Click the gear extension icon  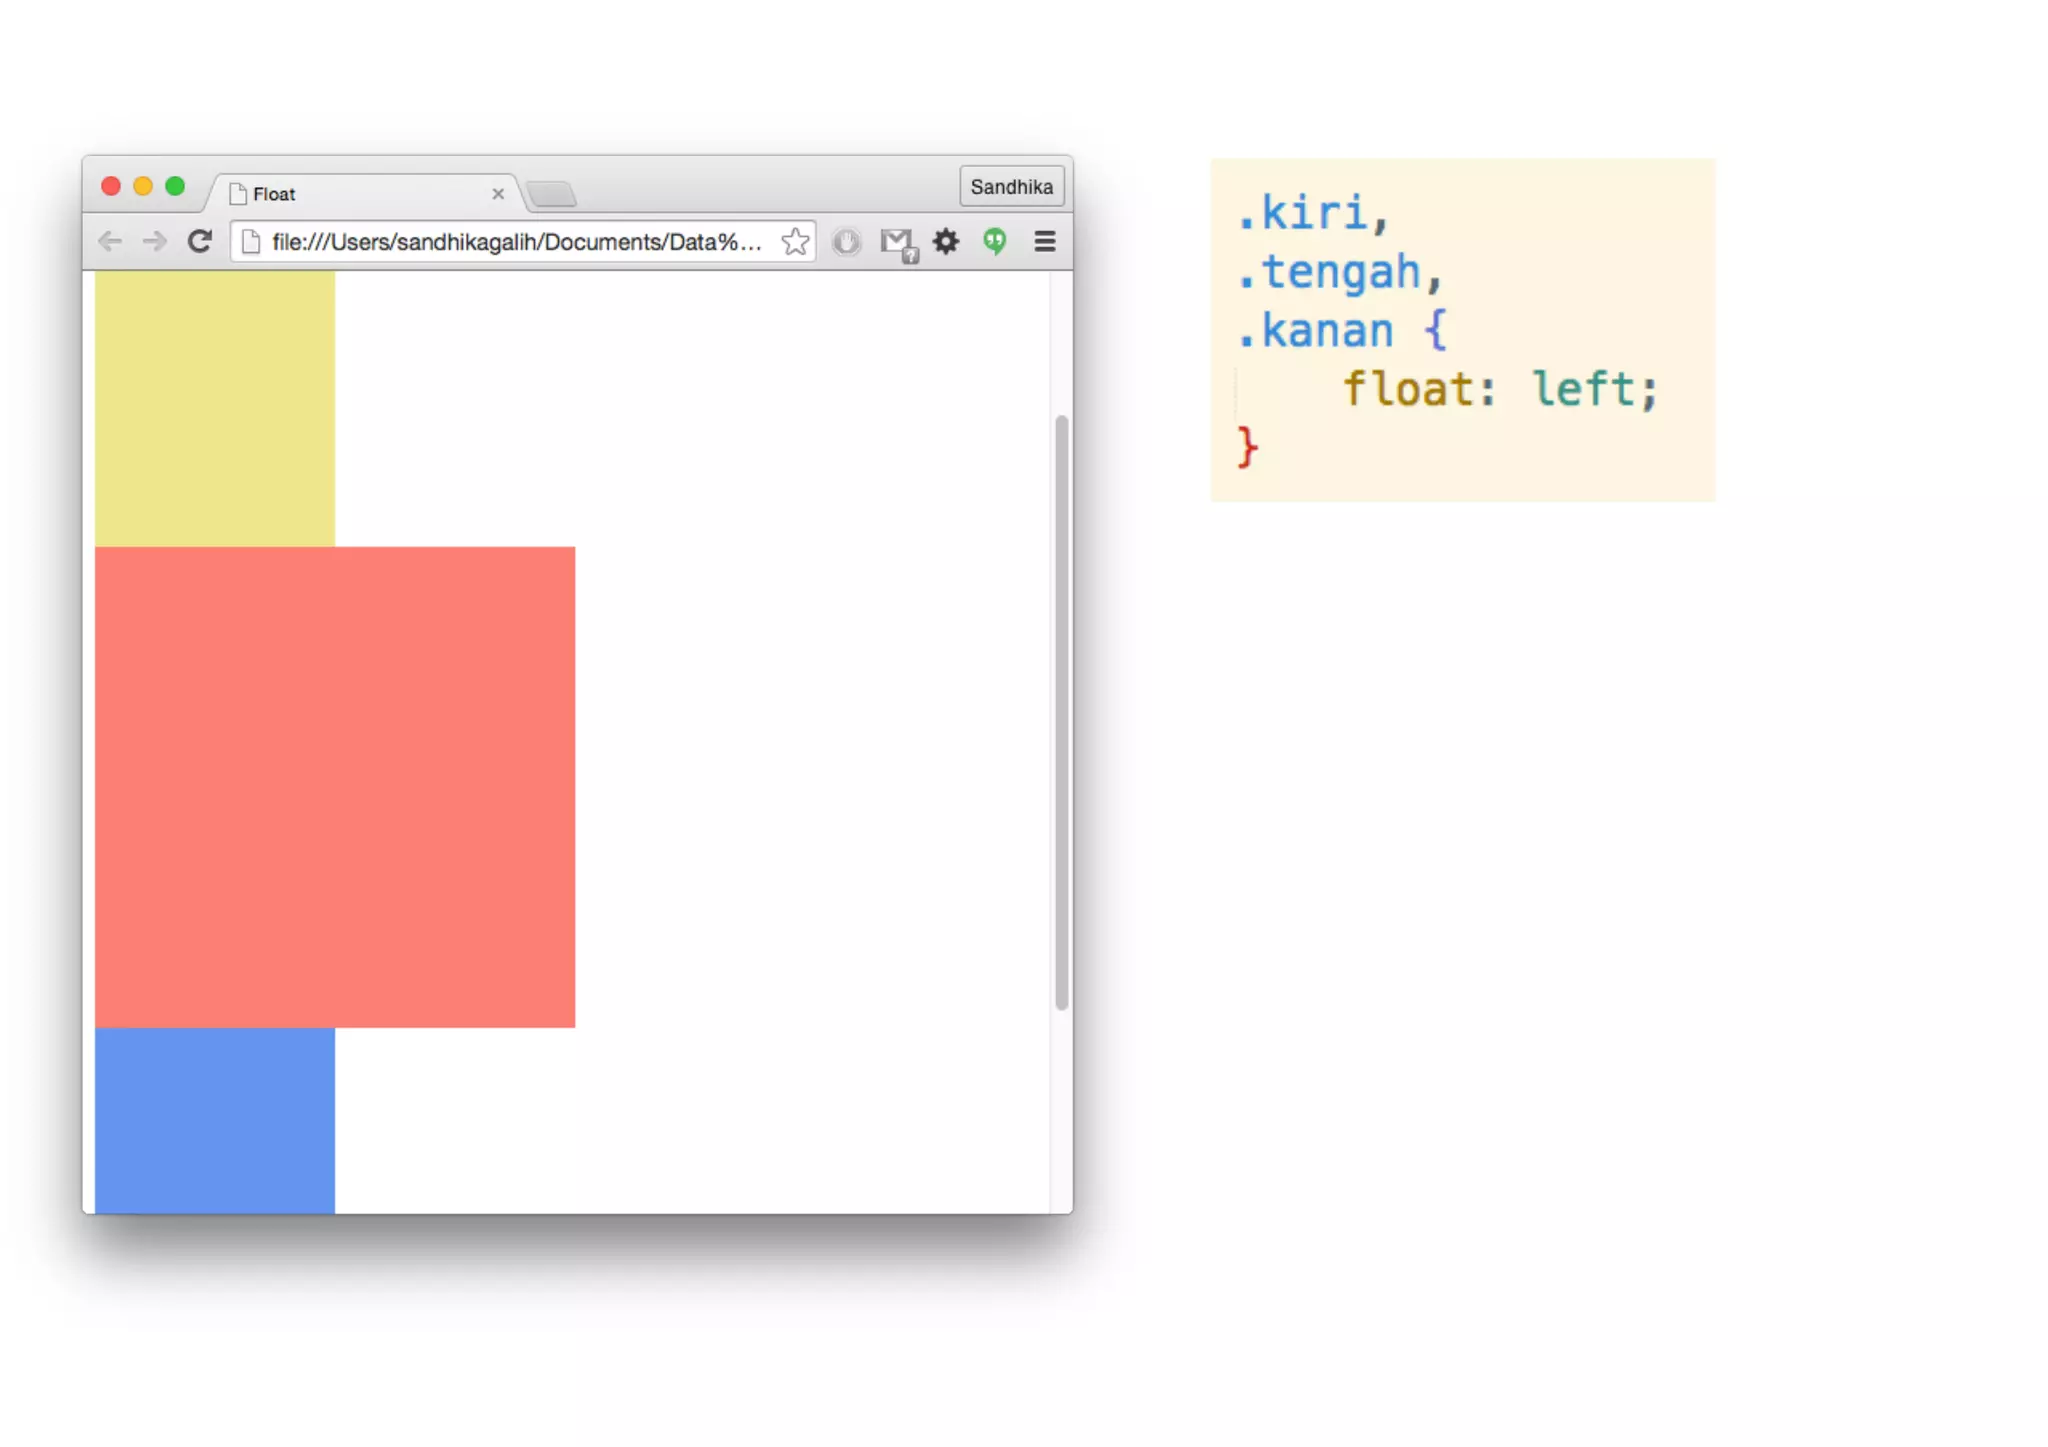click(946, 241)
